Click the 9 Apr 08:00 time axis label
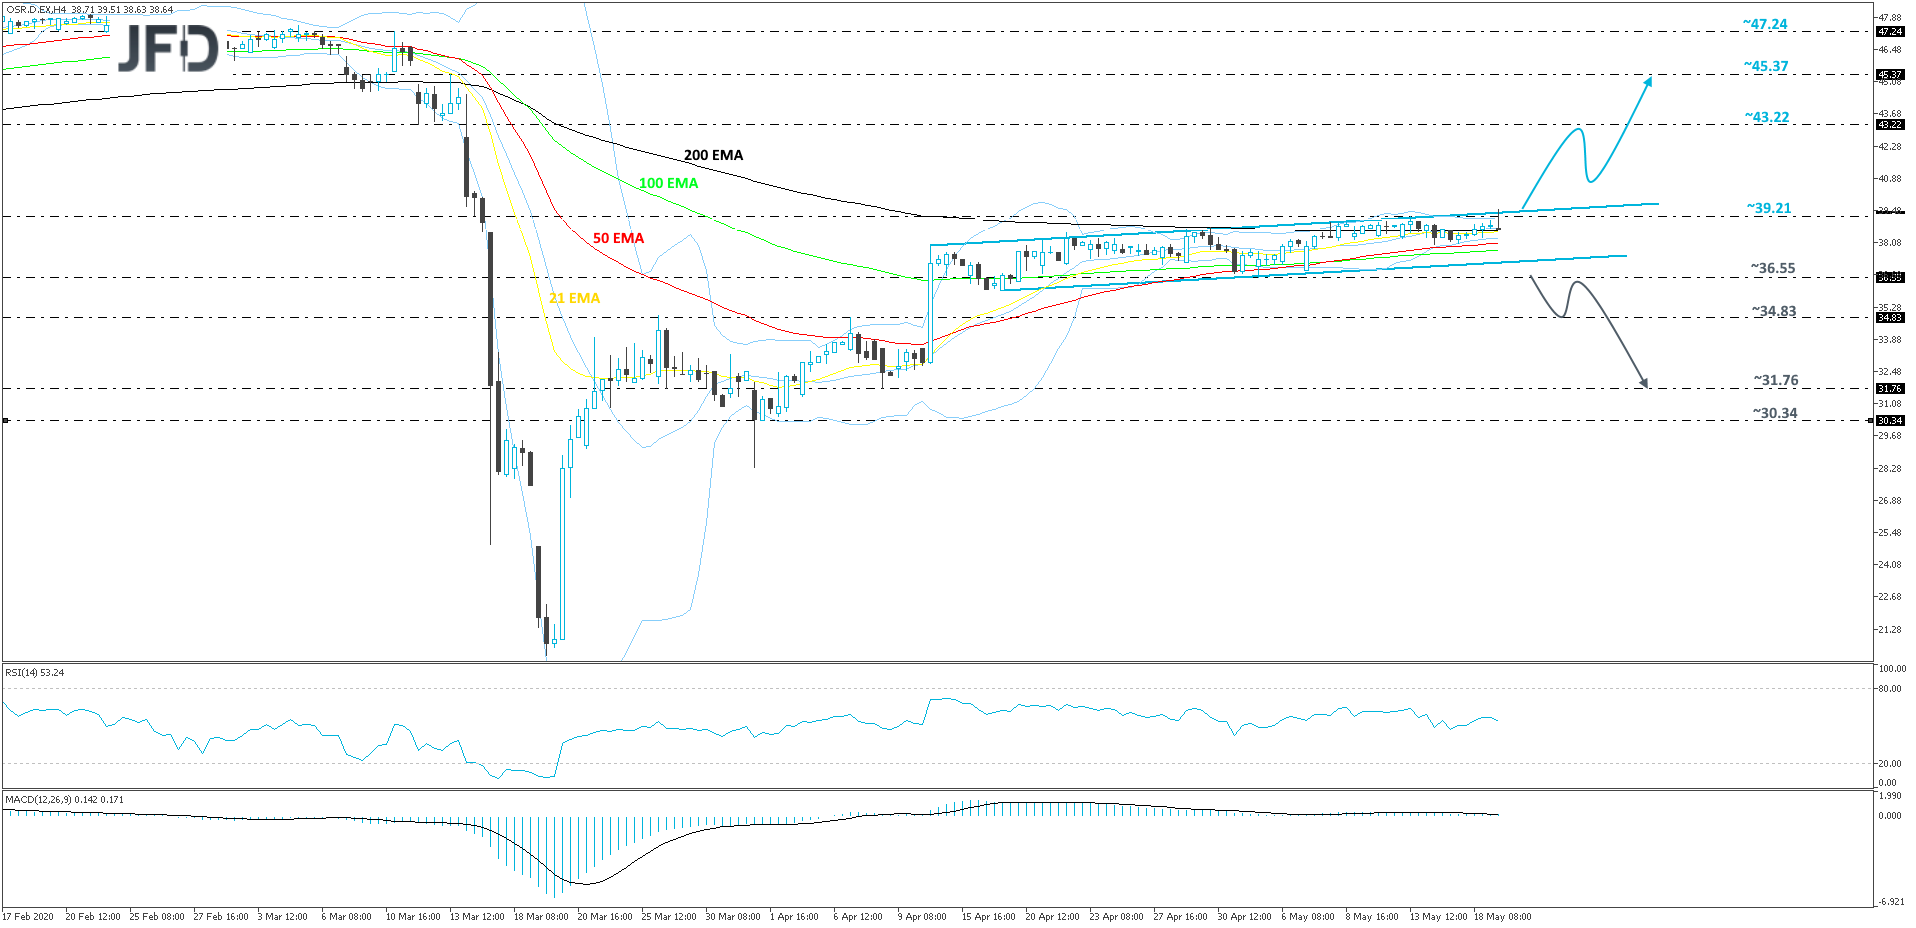Image resolution: width=1916 pixels, height=928 pixels. (921, 916)
